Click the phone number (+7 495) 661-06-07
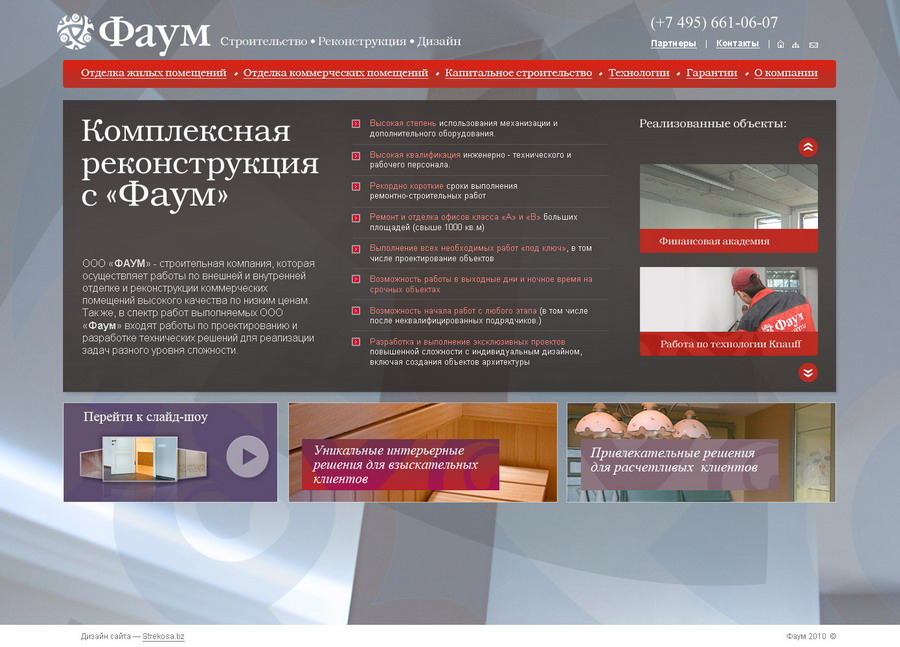Image resolution: width=900 pixels, height=647 pixels. (714, 22)
